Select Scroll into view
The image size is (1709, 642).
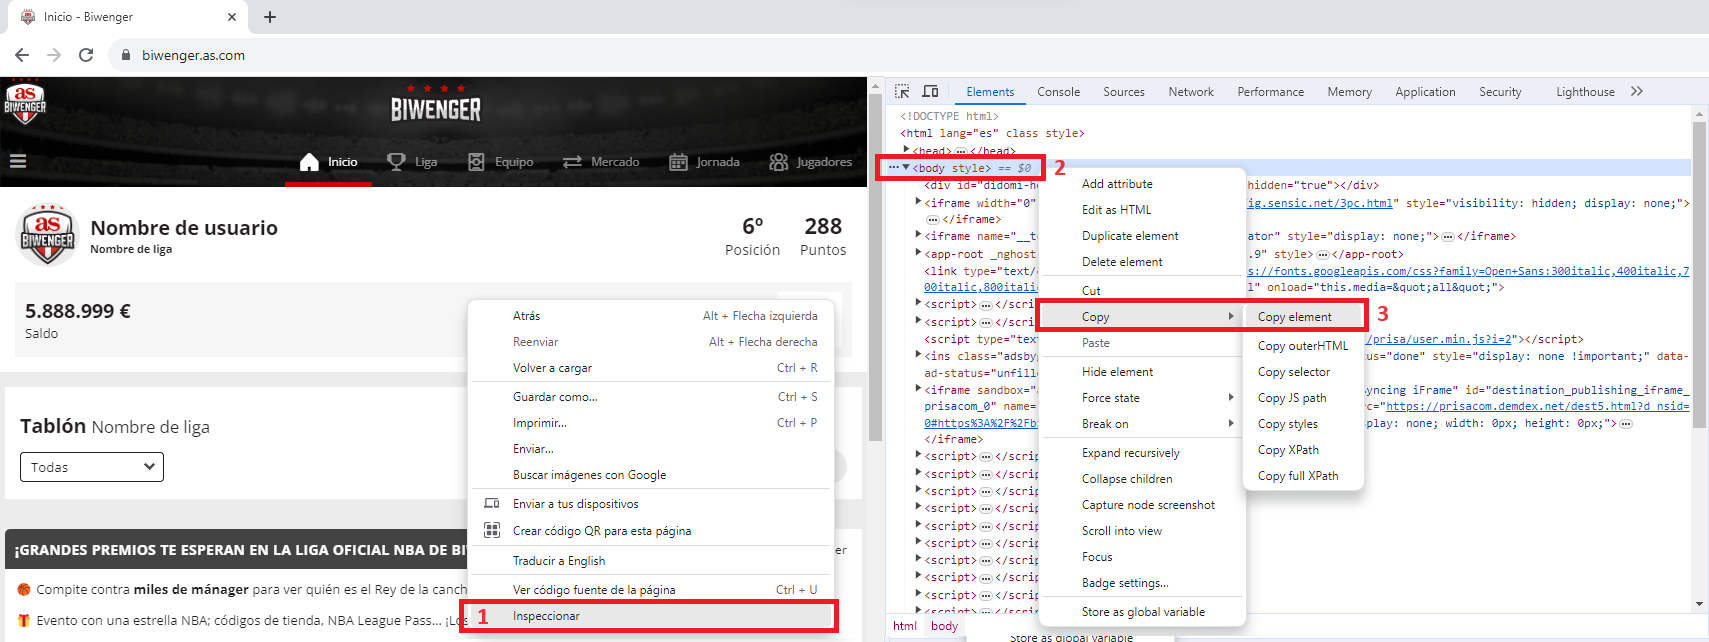(1142, 531)
